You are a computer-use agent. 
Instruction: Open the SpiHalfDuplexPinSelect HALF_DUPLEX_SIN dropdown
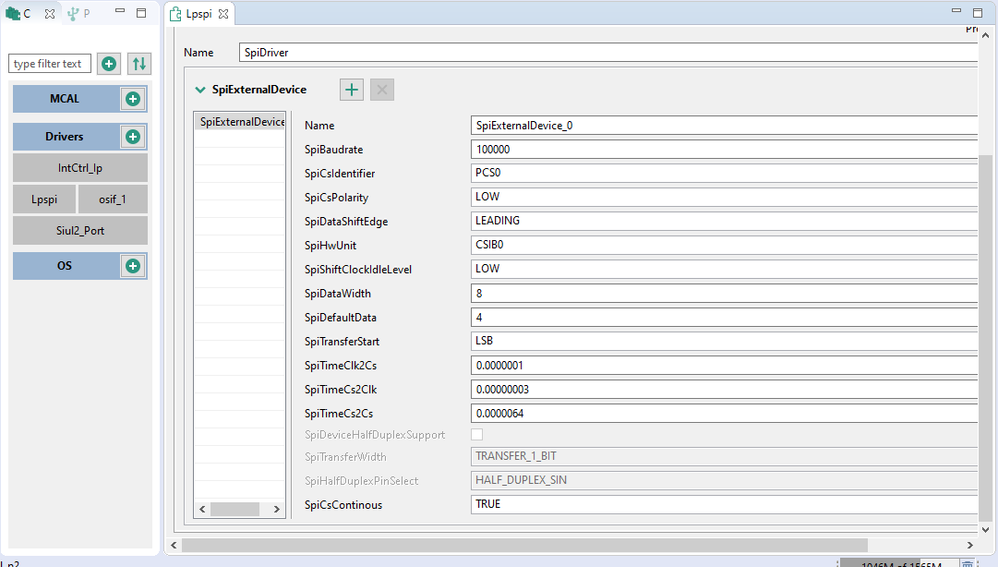point(724,480)
